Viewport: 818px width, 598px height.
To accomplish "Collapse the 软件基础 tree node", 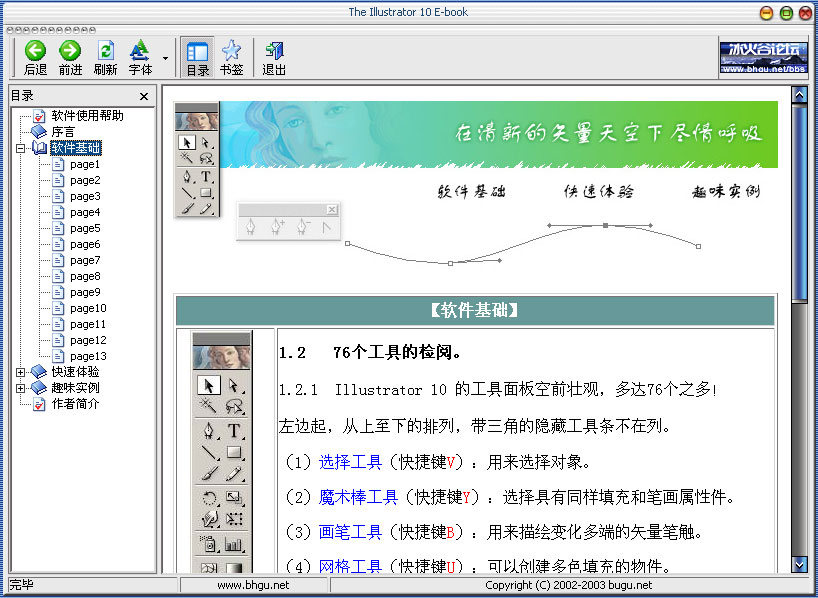I will [20, 148].
